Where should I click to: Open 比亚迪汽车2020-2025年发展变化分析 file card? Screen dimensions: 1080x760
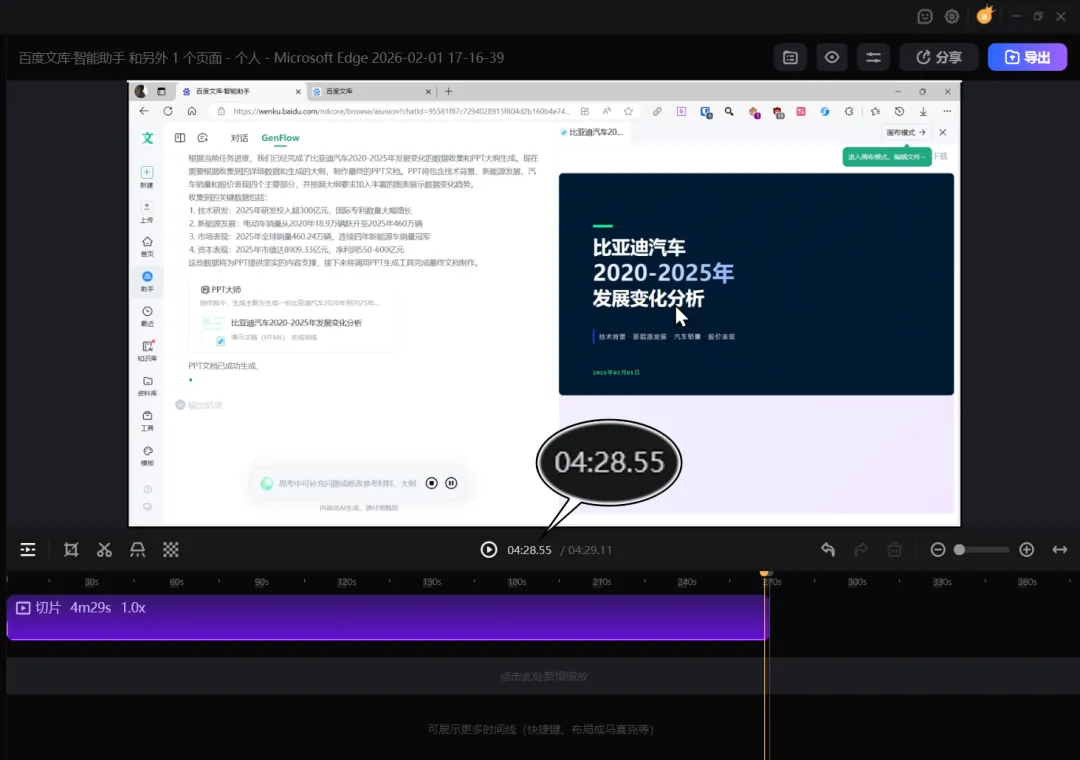(296, 329)
